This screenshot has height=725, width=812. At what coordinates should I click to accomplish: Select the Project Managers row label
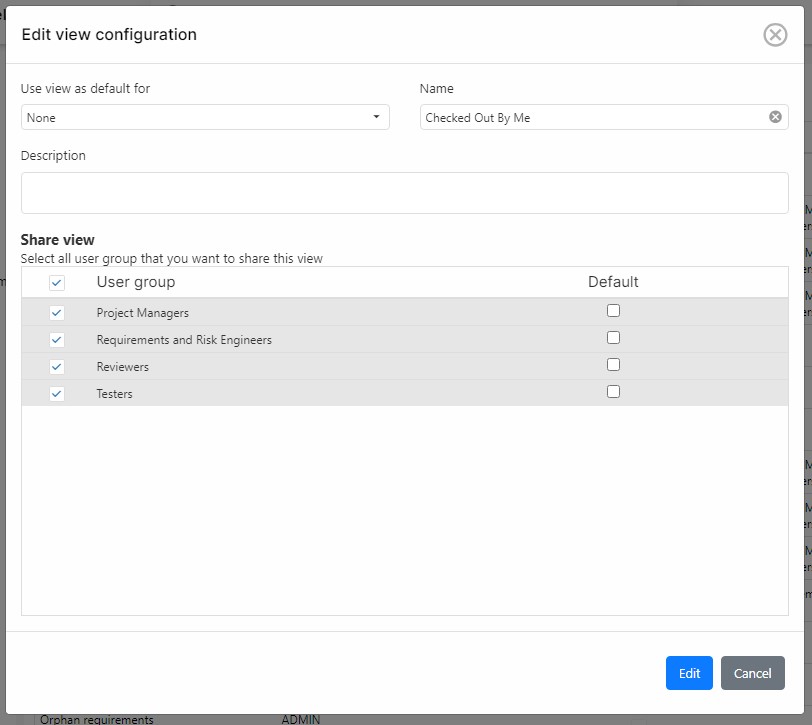[143, 313]
